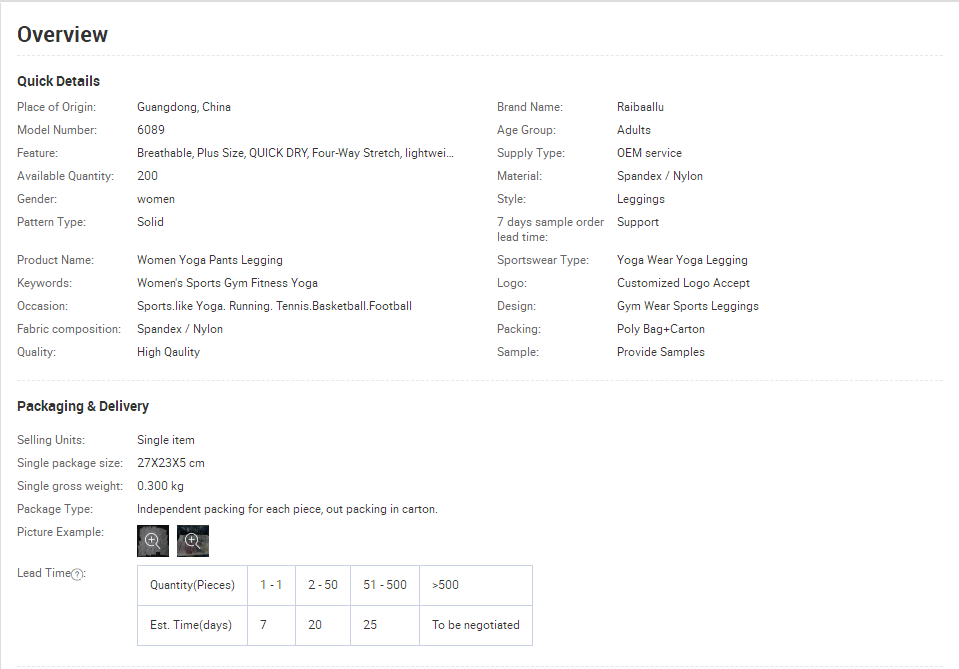Click the brand name Raibaallu
959x669 pixels.
(640, 107)
